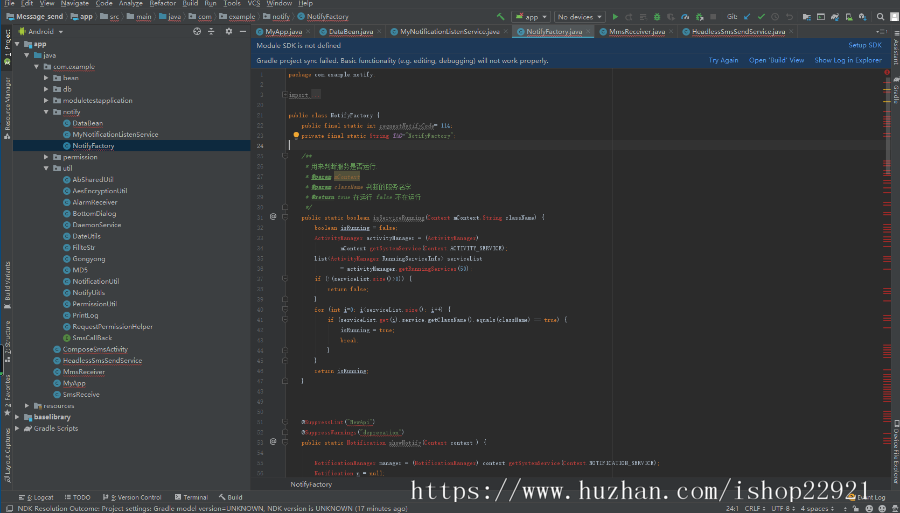
Task: Click the Collapse All icon in project panel
Action: [x=212, y=32]
